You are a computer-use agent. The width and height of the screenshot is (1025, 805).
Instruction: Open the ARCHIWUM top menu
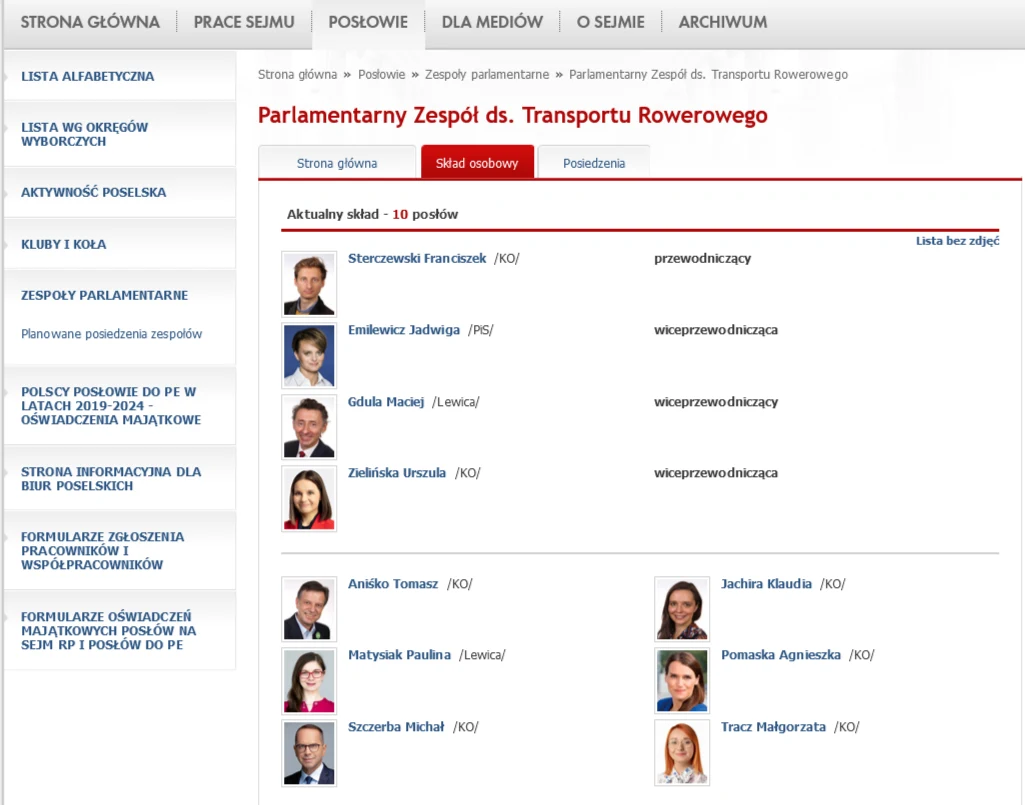coord(723,22)
